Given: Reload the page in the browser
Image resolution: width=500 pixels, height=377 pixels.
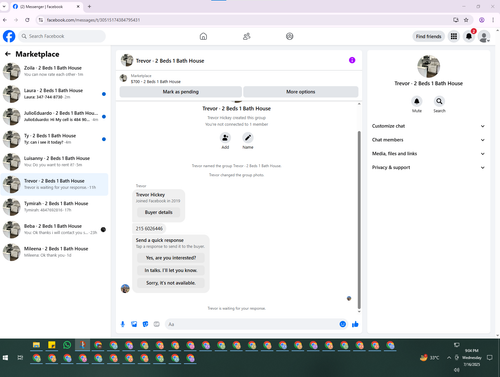Looking at the screenshot, I should click(27, 20).
